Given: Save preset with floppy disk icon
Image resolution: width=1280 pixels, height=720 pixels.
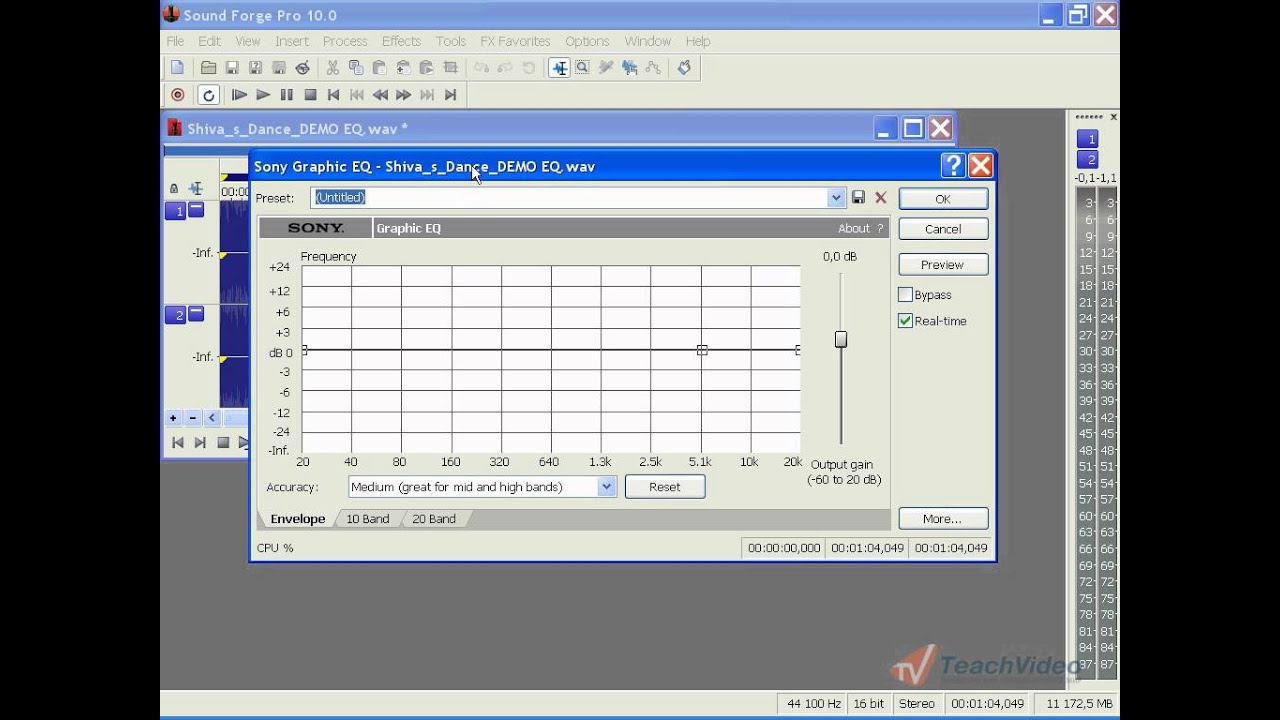Looking at the screenshot, I should 858,198.
